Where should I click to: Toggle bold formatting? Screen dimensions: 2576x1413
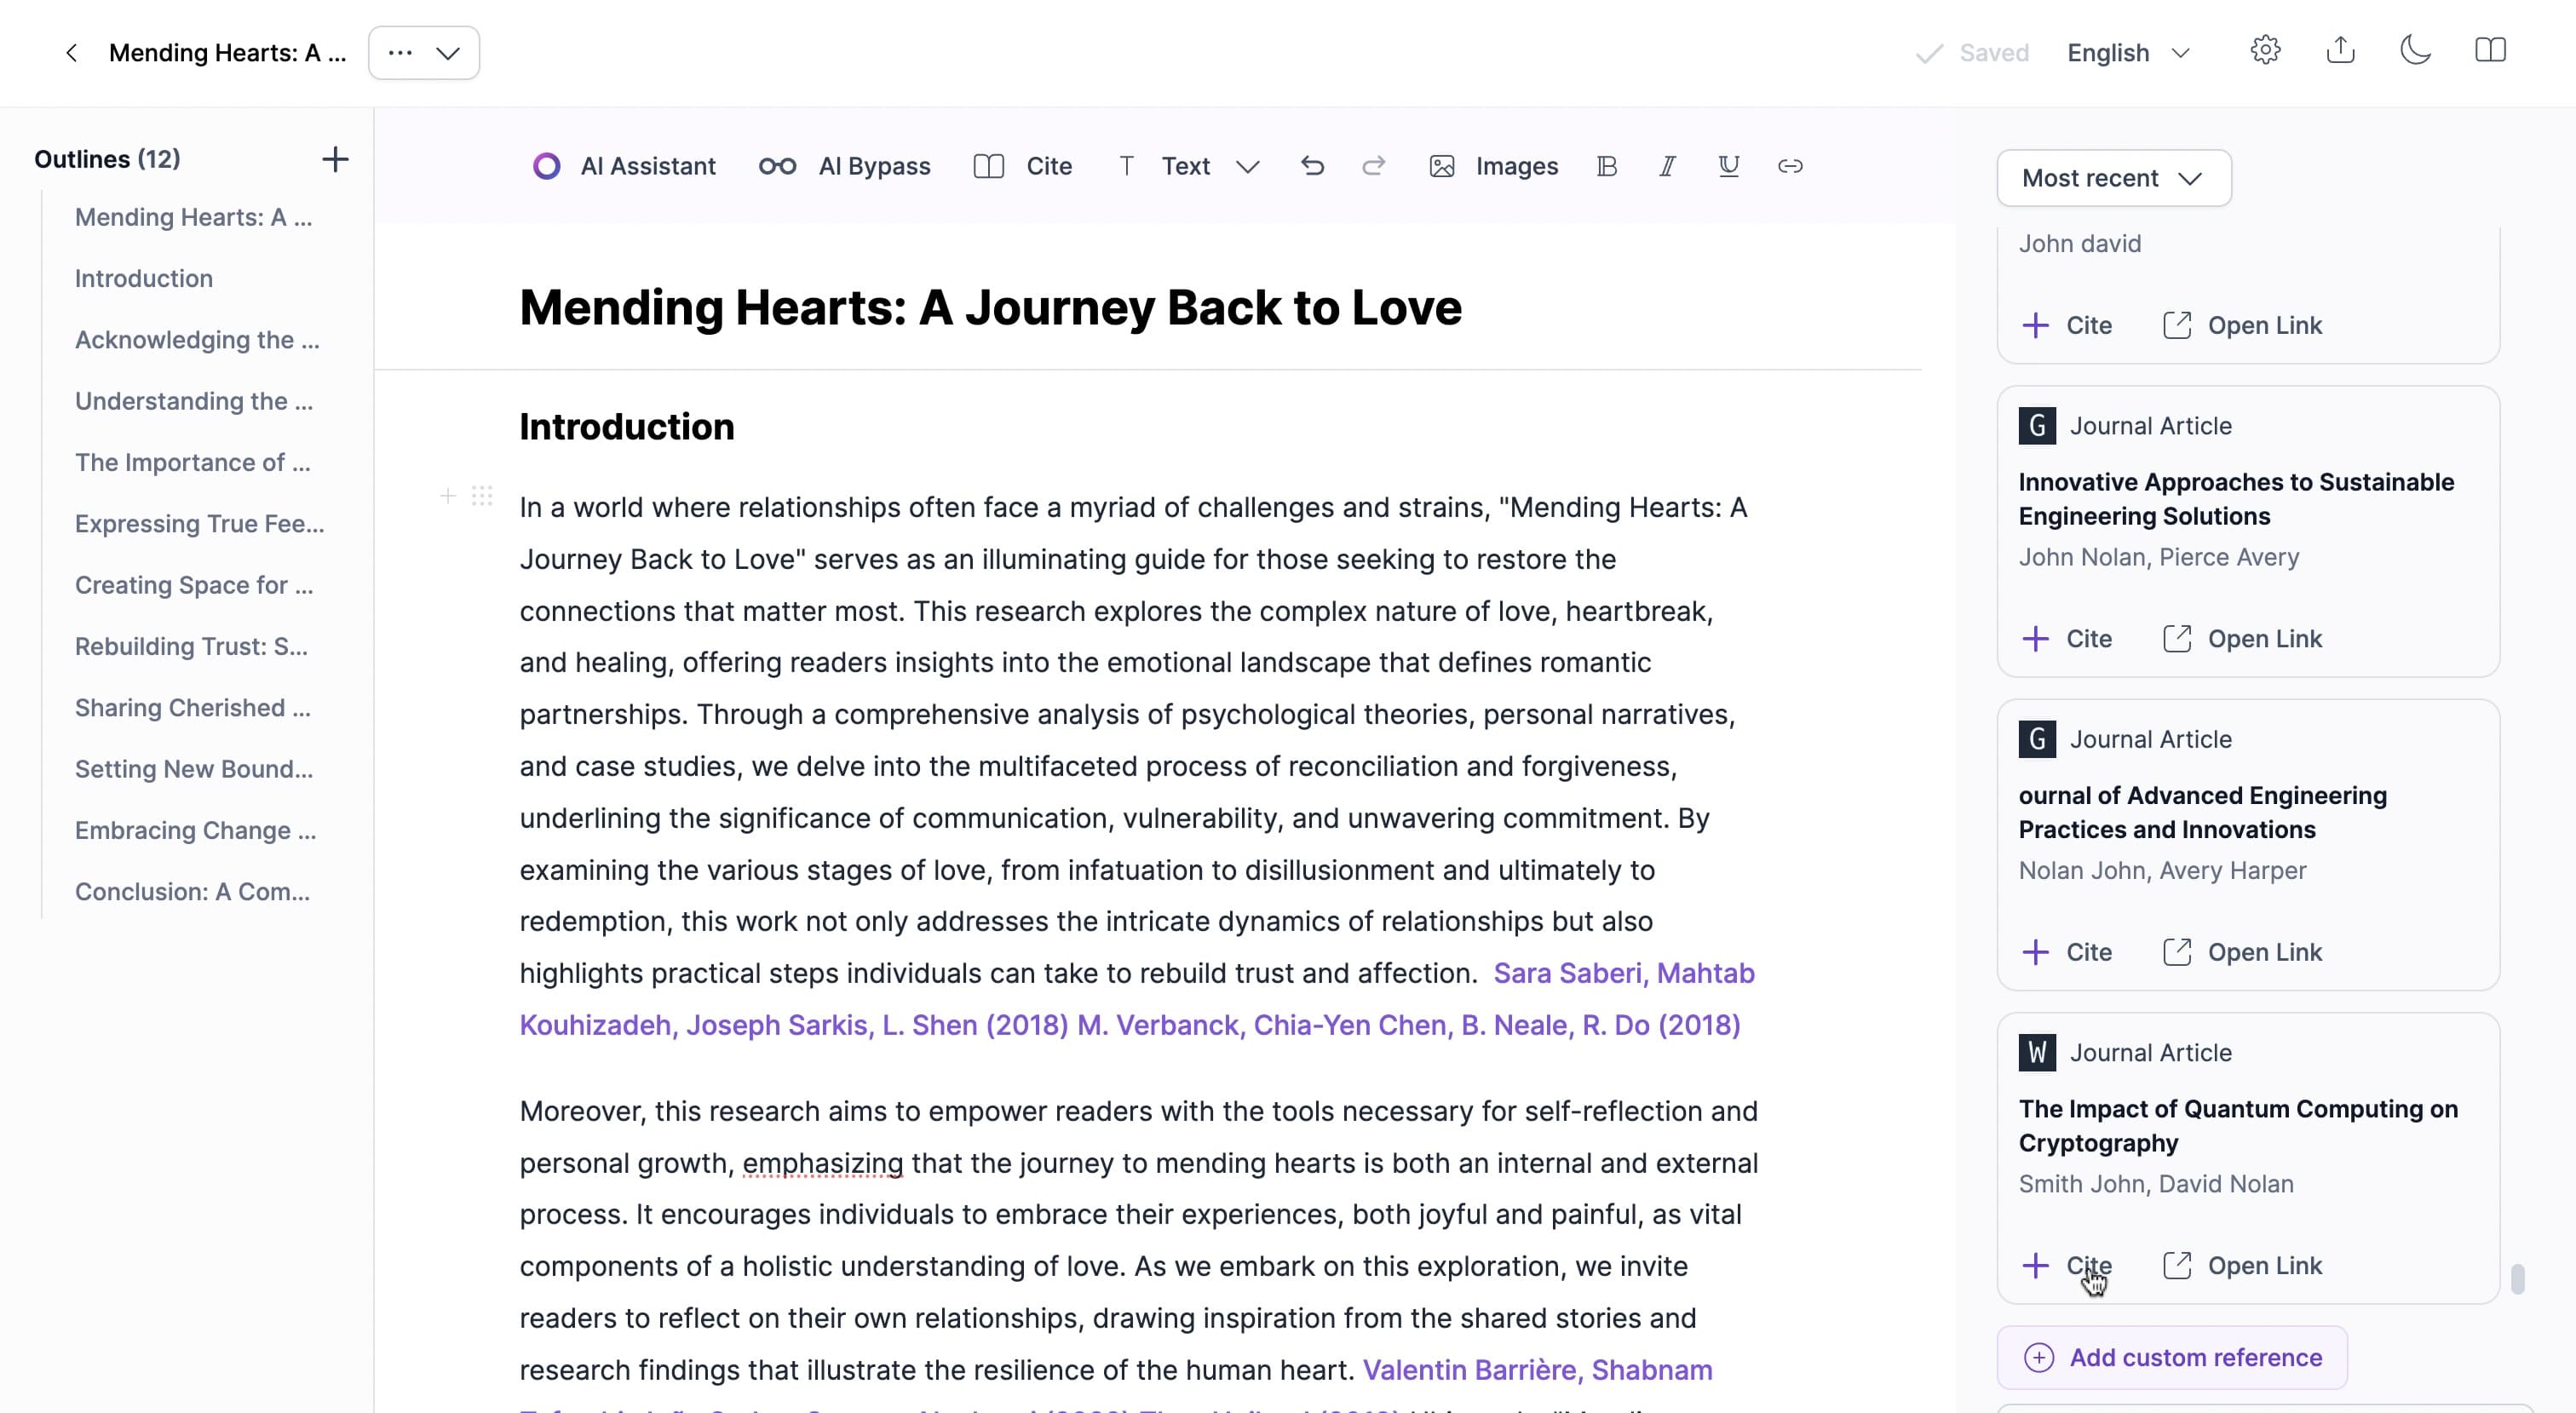pyautogui.click(x=1607, y=166)
